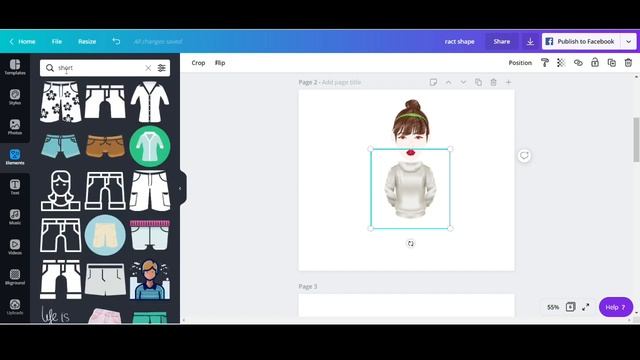
Task: Select the girl's head illustration on canvas
Action: pos(411,123)
